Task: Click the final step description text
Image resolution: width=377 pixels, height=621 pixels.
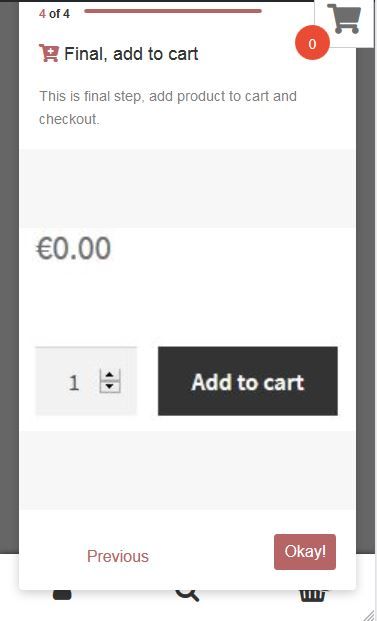Action: tap(168, 107)
